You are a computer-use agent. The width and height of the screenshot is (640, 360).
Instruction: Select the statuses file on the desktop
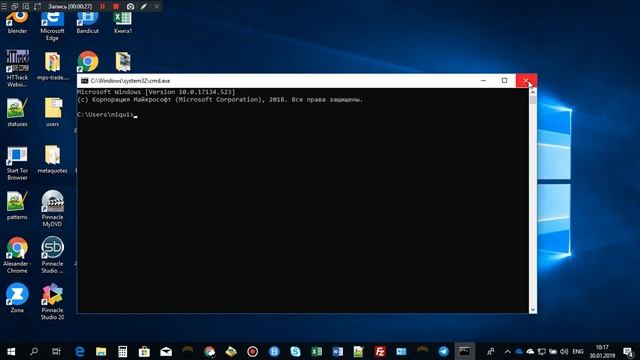pyautogui.click(x=17, y=112)
